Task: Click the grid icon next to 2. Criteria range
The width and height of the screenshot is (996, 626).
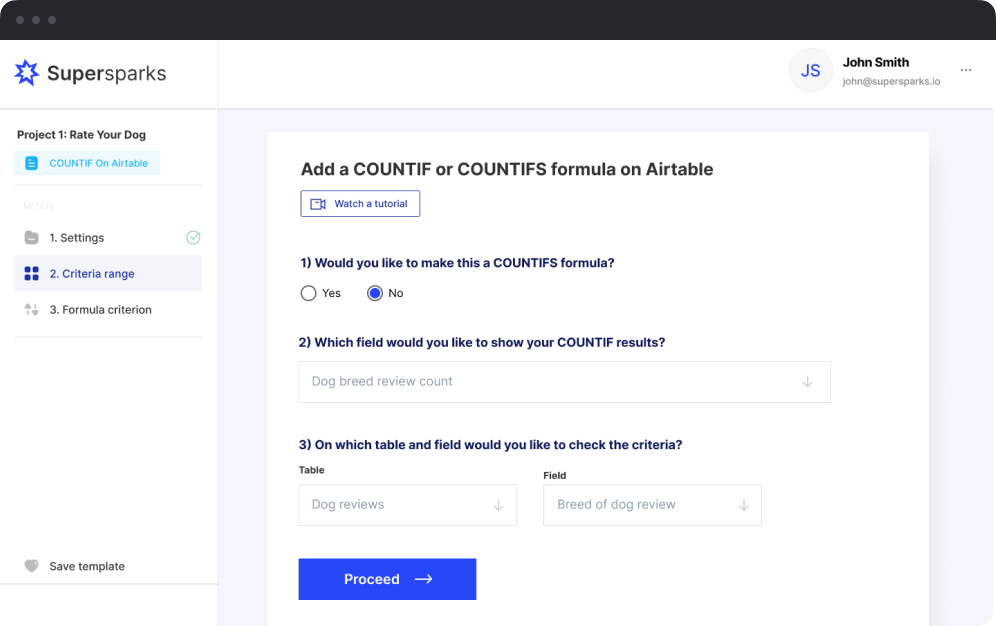Action: (x=31, y=273)
